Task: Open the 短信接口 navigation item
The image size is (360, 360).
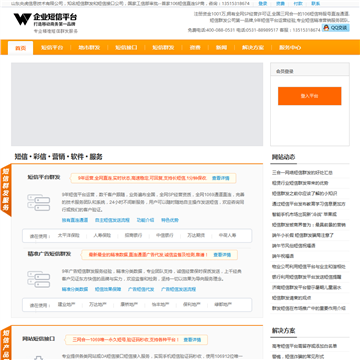Action: point(126,47)
